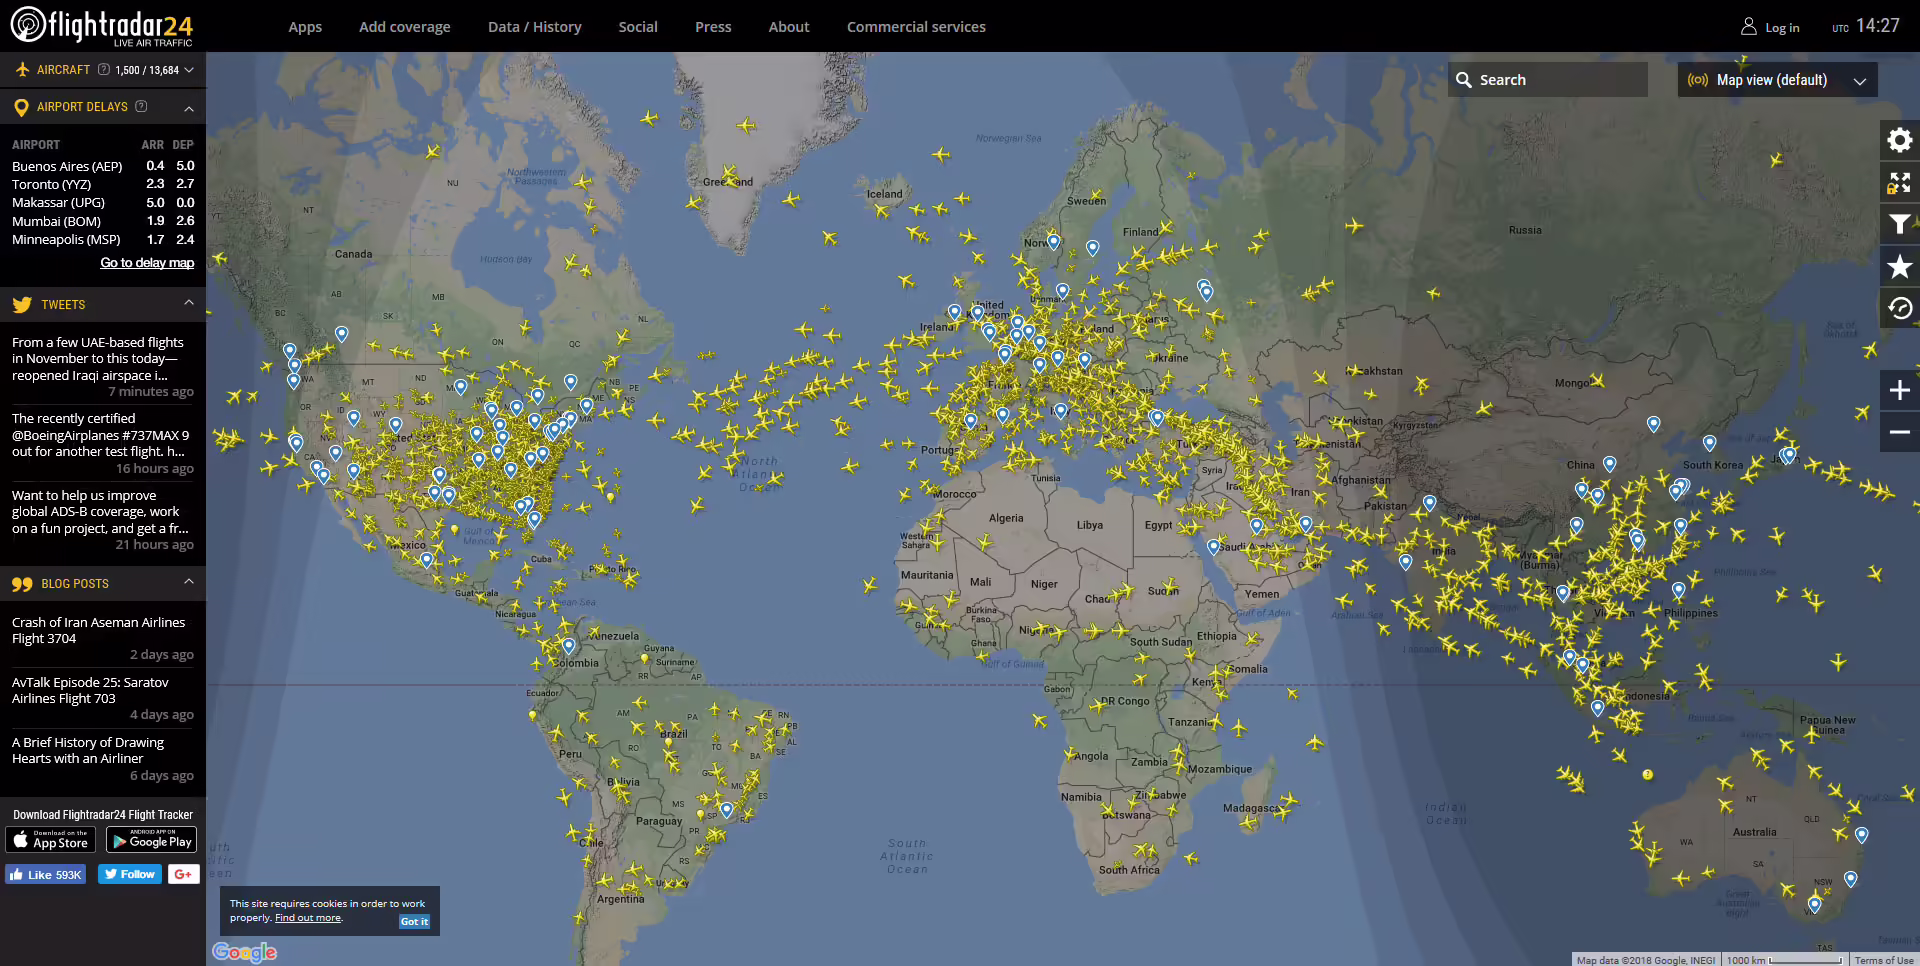Download from the App Store badge
This screenshot has height=966, width=1920.
click(x=51, y=840)
